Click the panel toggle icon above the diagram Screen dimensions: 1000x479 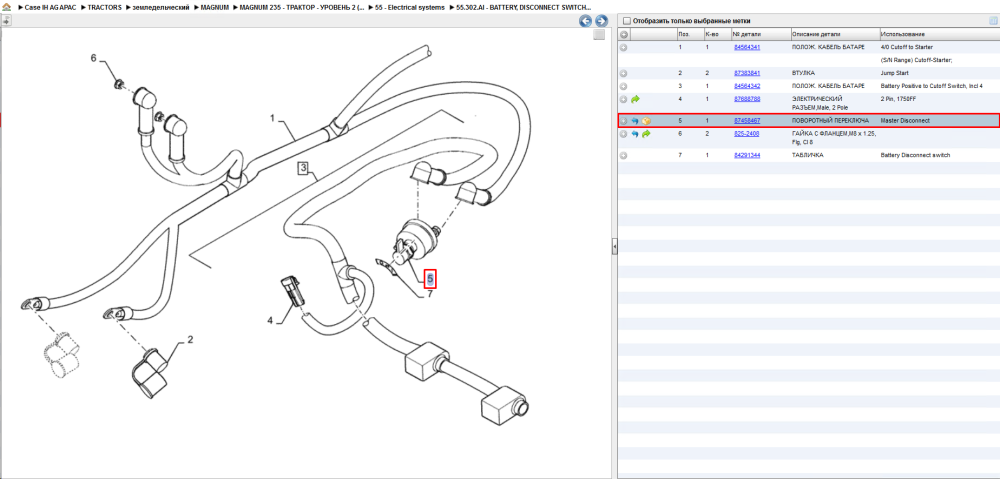pyautogui.click(x=6, y=20)
